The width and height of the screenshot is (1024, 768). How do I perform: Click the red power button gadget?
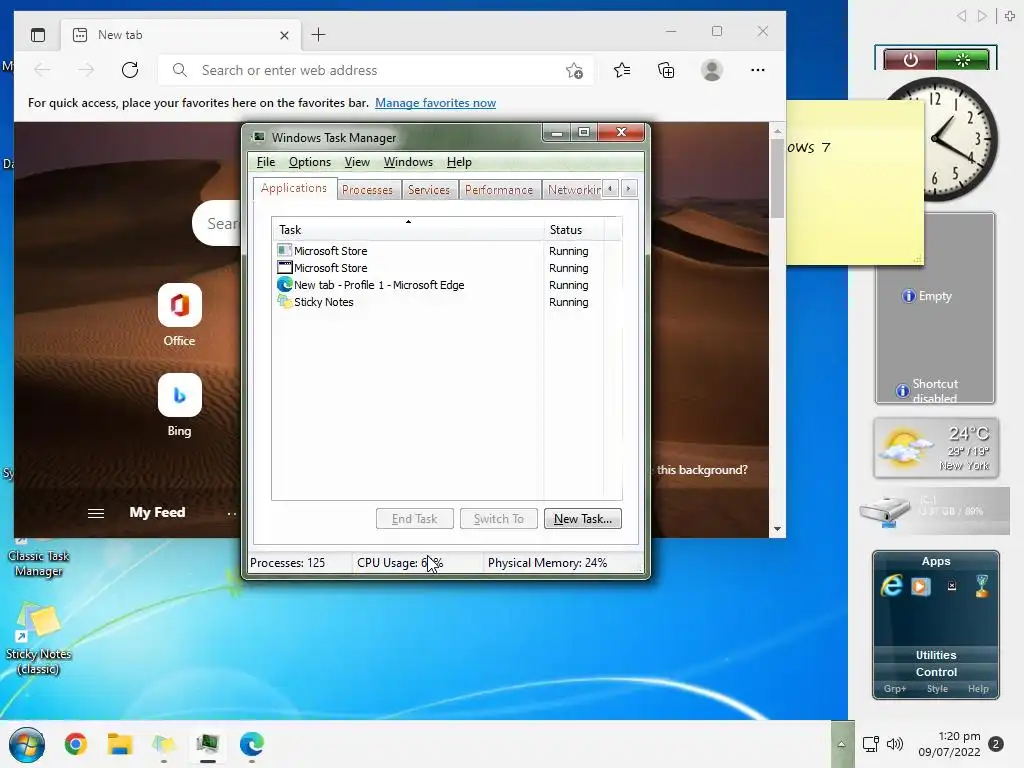pyautogui.click(x=910, y=60)
